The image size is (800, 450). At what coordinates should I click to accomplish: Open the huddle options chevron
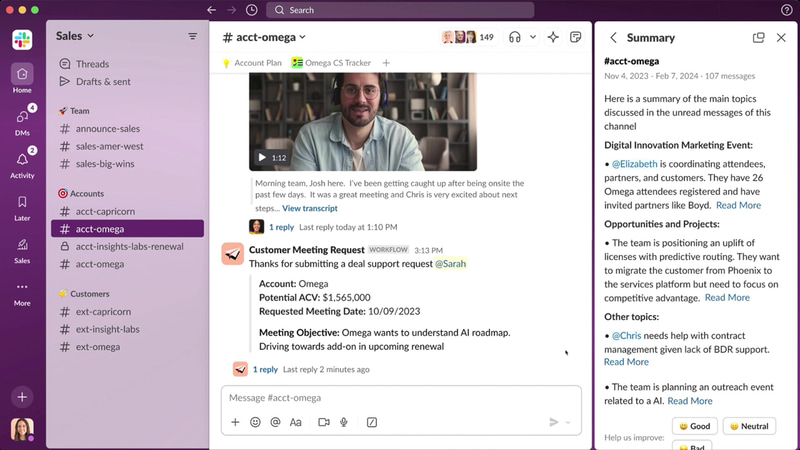pyautogui.click(x=533, y=37)
